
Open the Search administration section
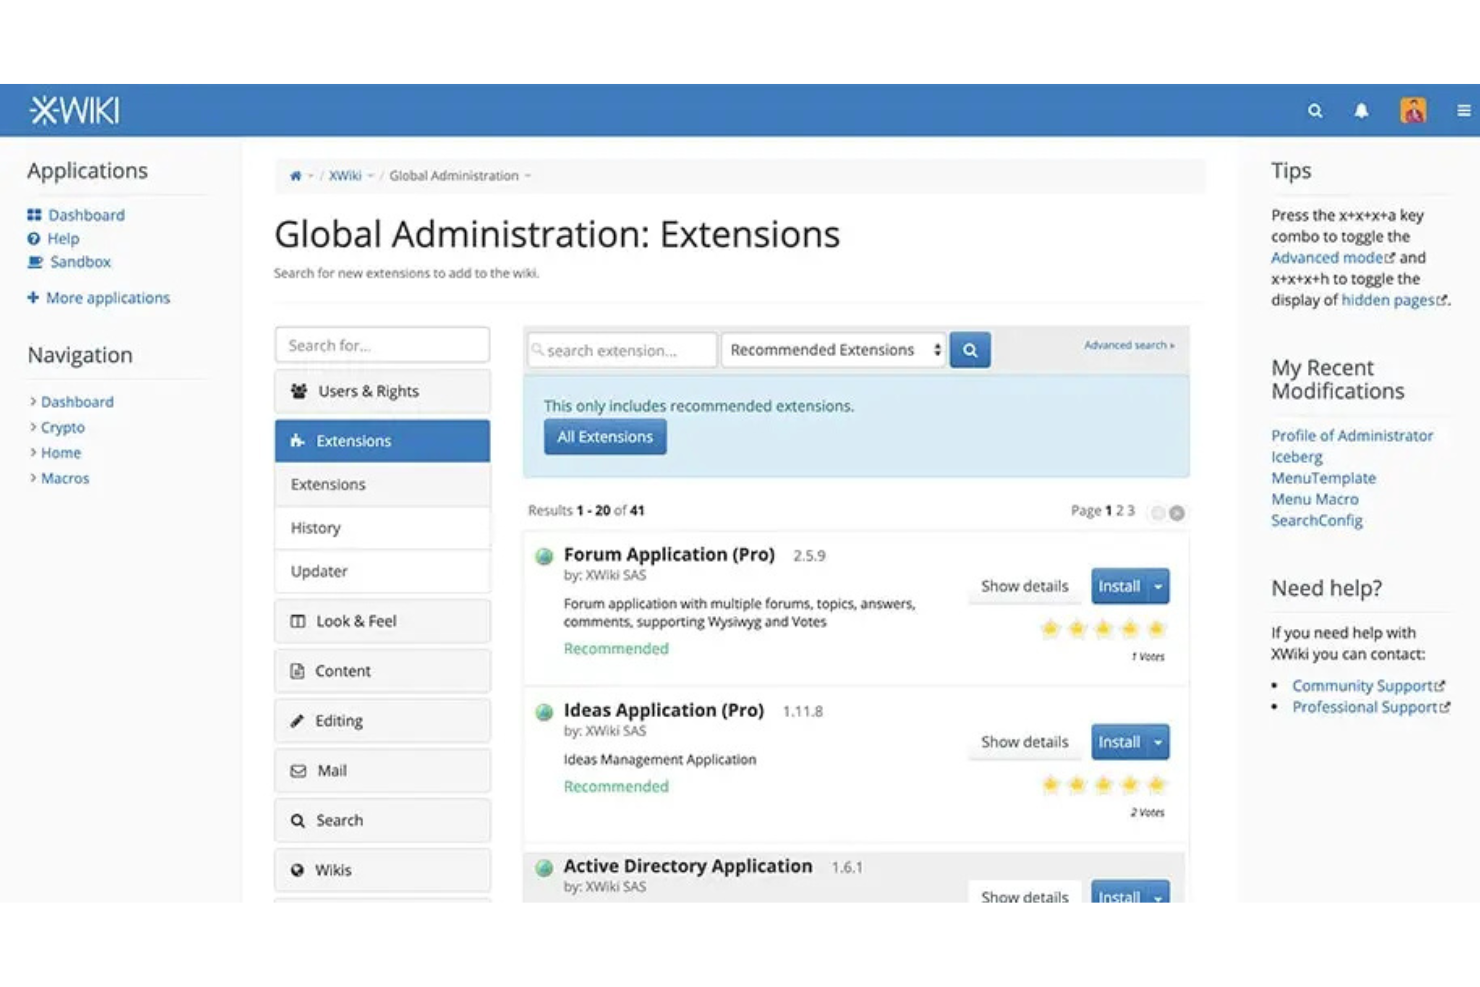[382, 820]
